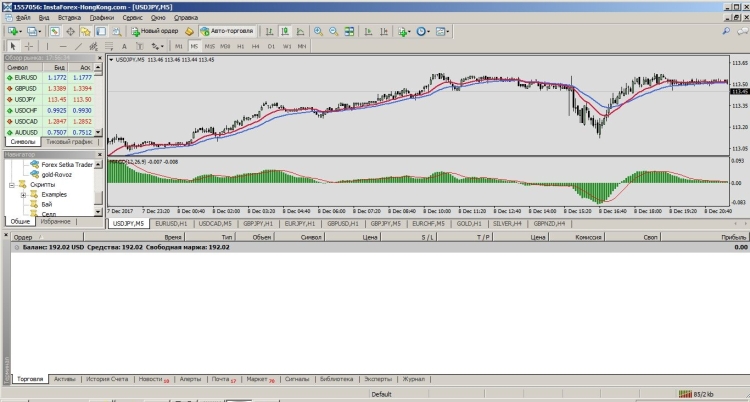This screenshot has width=750, height=402.
Task: Switch chart to candlesticks icon
Action: [285, 32]
